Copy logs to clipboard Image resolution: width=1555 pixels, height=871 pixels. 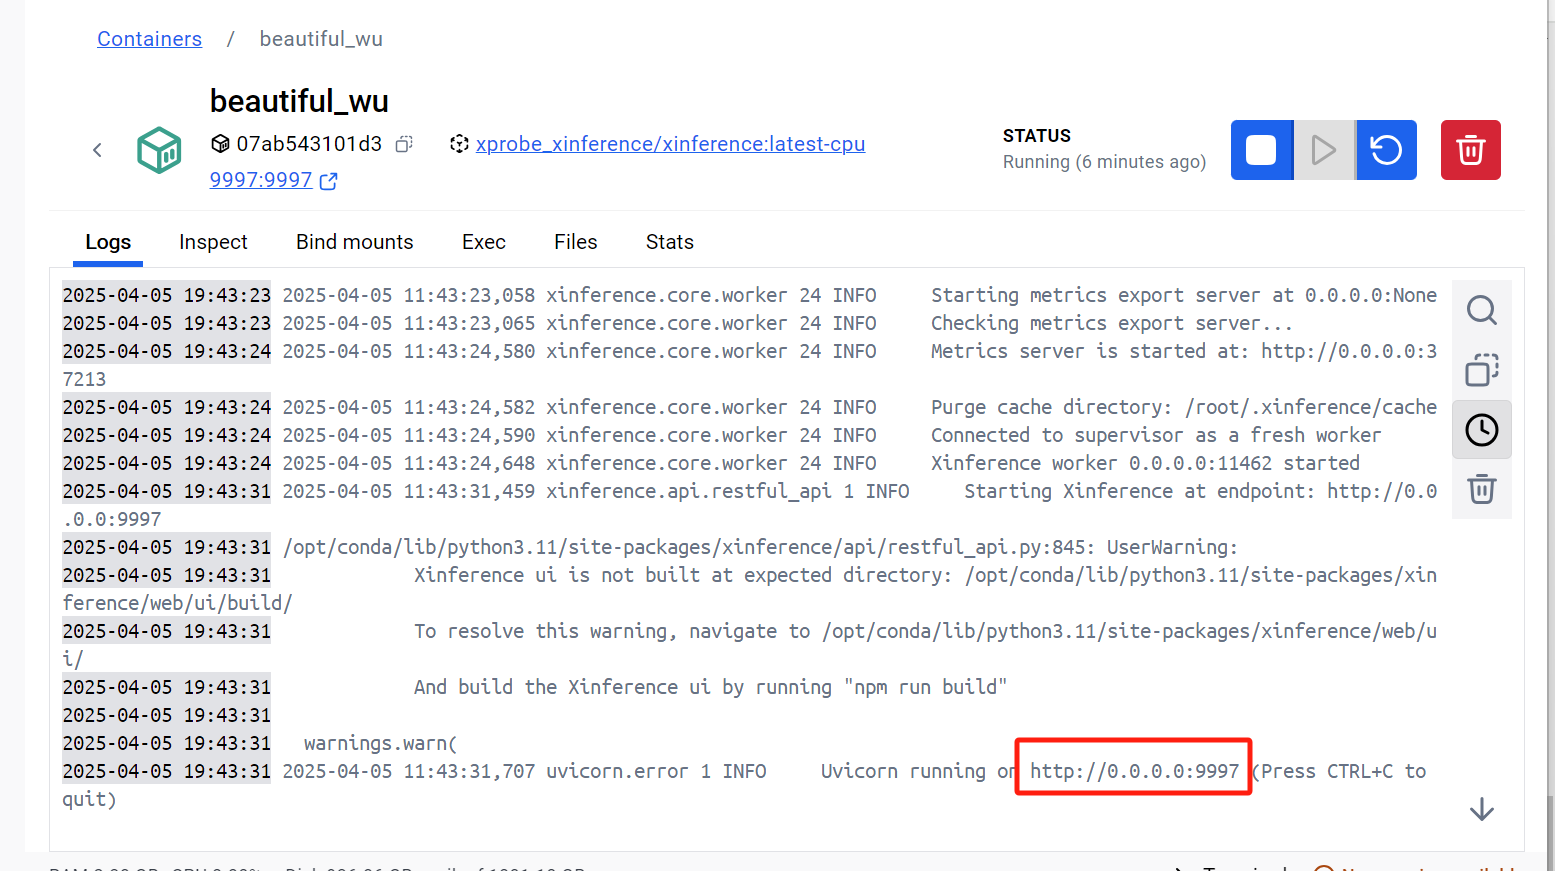click(1481, 370)
